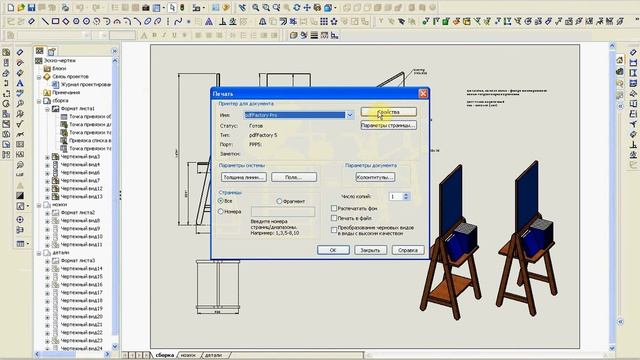Select the rotated rectangle (diamond) tool
Image resolution: width=640 pixels, height=360 pixels.
[66, 21]
